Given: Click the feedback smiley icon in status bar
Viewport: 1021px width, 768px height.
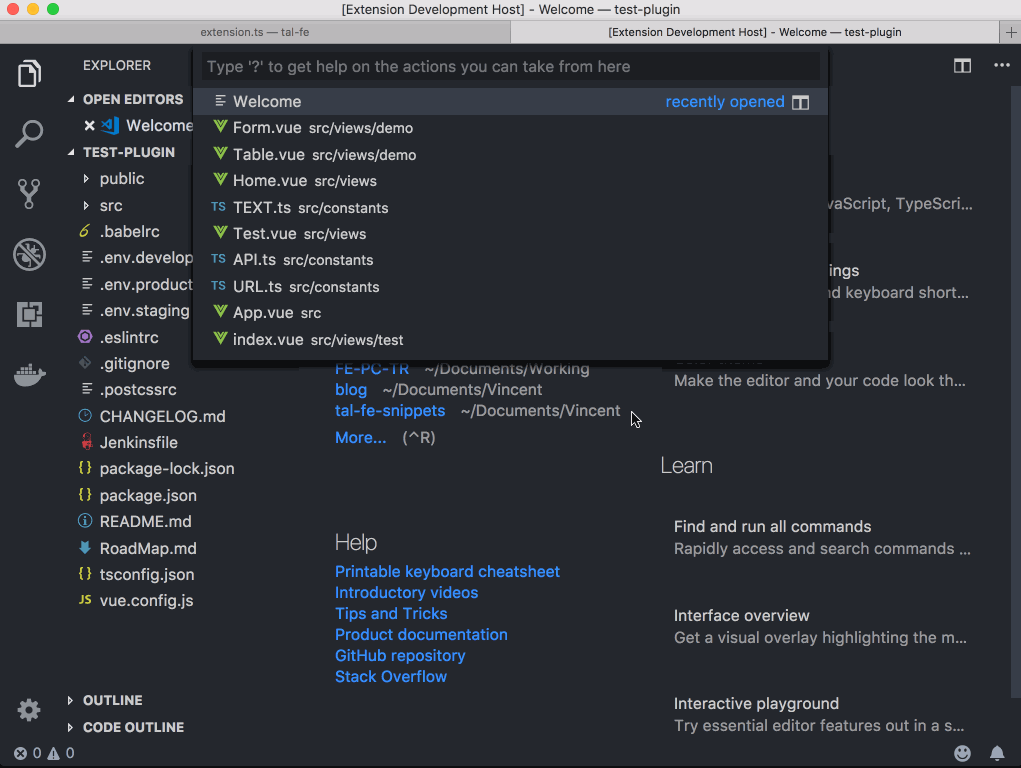Looking at the screenshot, I should [x=962, y=753].
